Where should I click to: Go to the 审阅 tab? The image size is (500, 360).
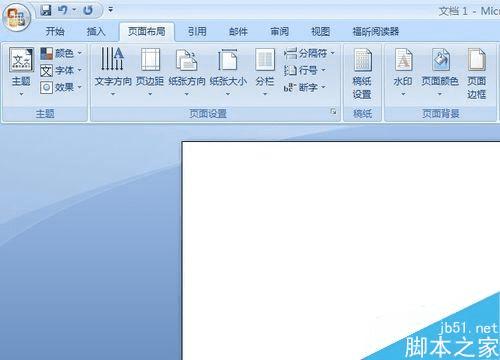pyautogui.click(x=279, y=32)
